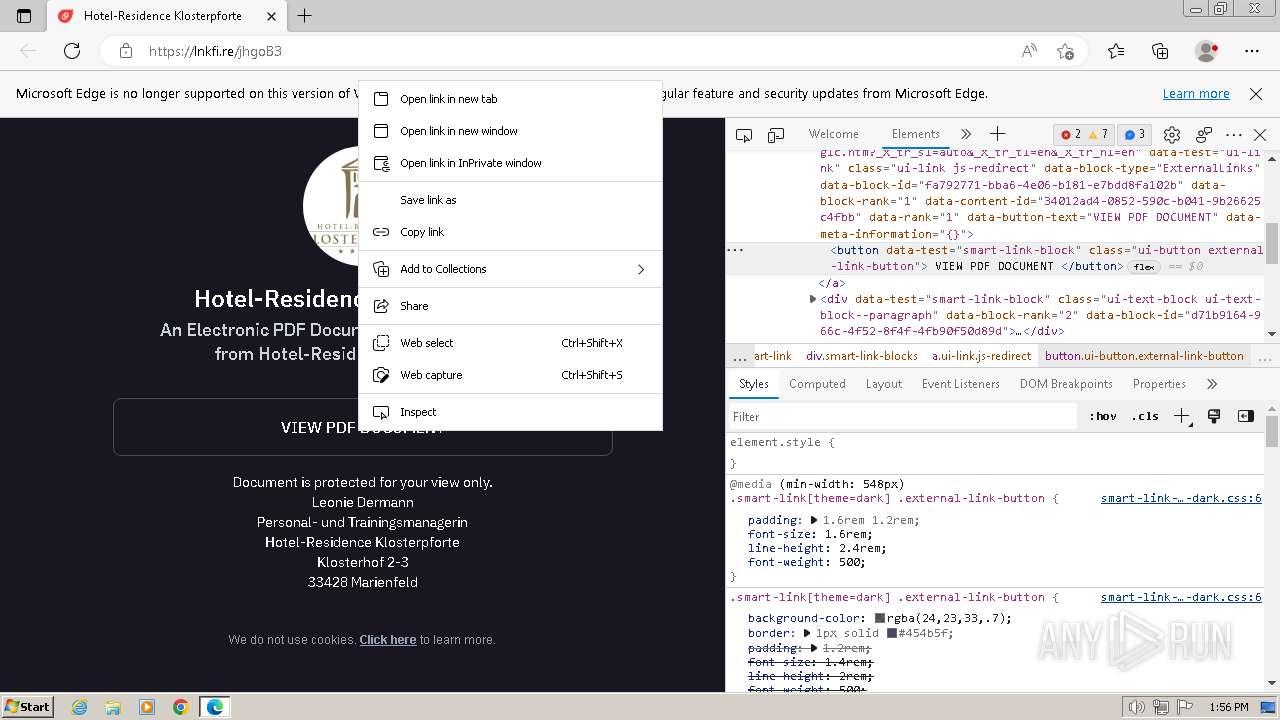Click the styles Filter input field
The image size is (1280, 720).
pos(905,417)
